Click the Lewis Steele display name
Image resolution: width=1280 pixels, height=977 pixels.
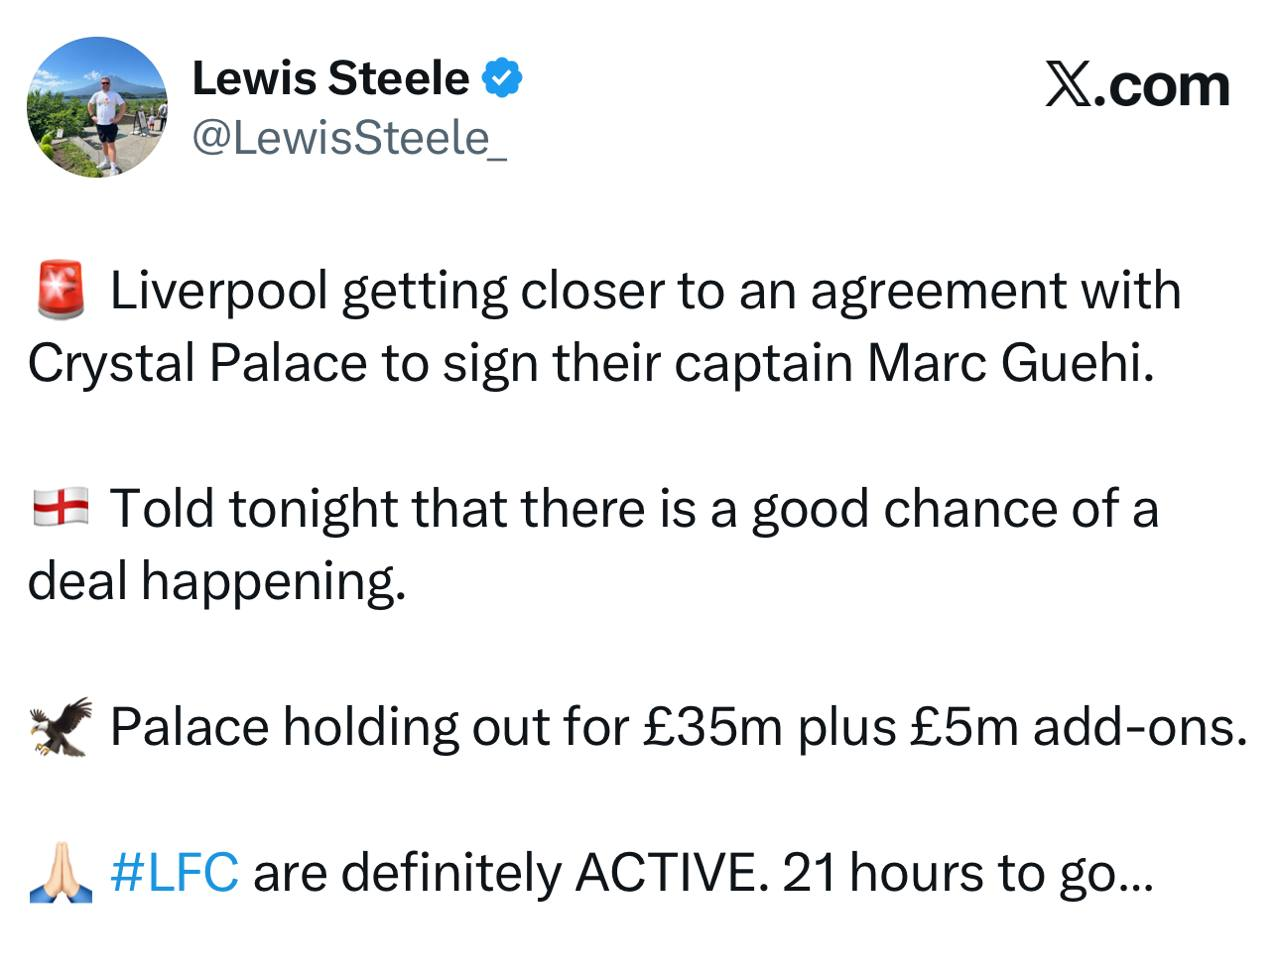330,79
